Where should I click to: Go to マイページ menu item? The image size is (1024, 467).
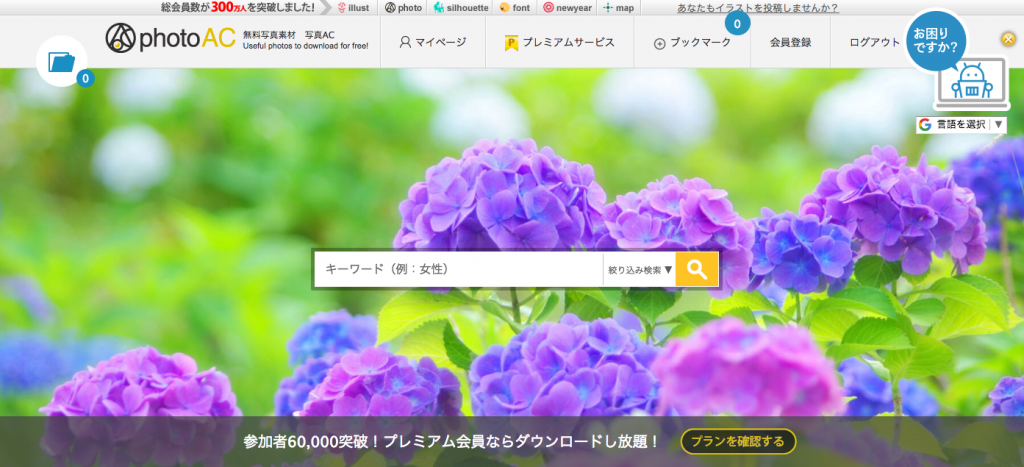(433, 42)
